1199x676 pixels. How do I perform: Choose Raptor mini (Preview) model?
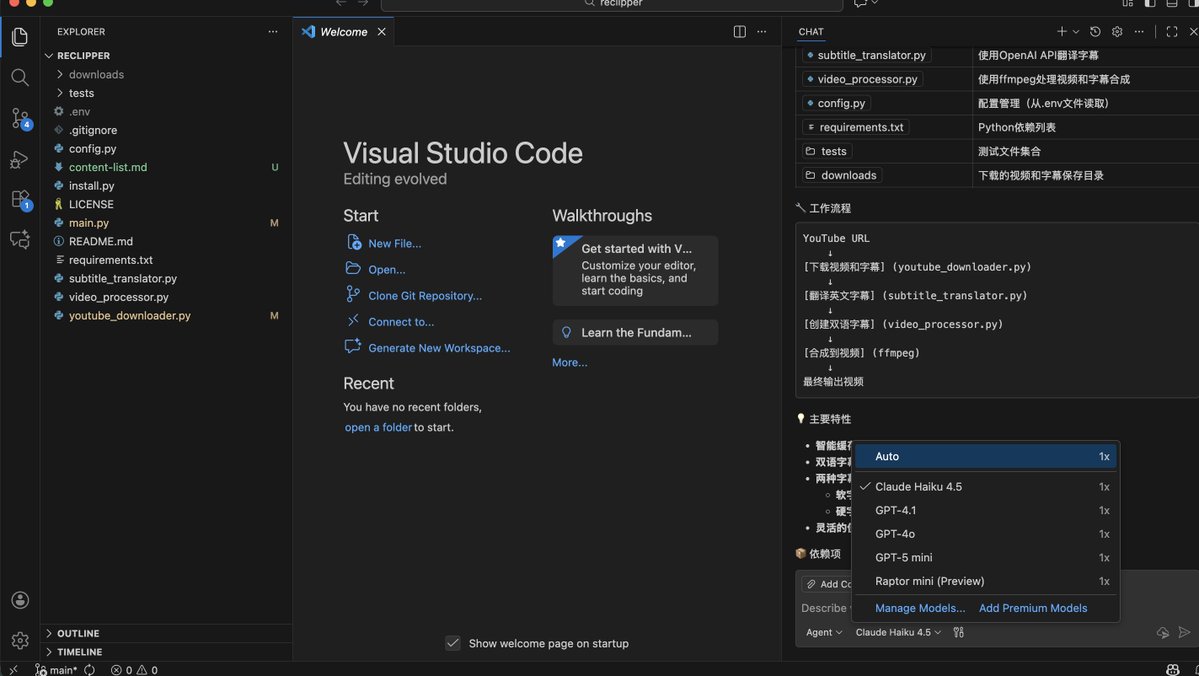pos(986,581)
